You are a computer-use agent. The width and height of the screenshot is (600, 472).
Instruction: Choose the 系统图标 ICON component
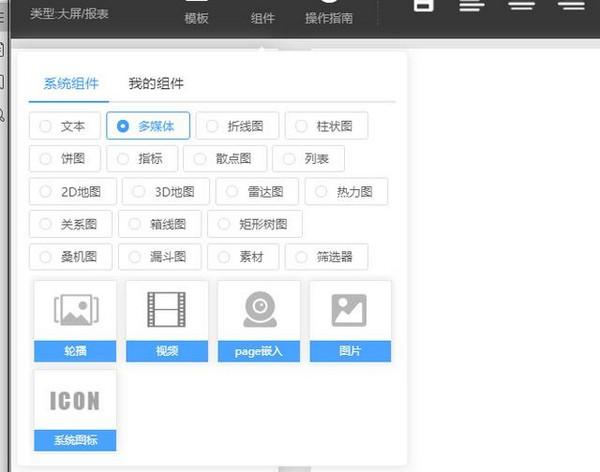point(75,410)
